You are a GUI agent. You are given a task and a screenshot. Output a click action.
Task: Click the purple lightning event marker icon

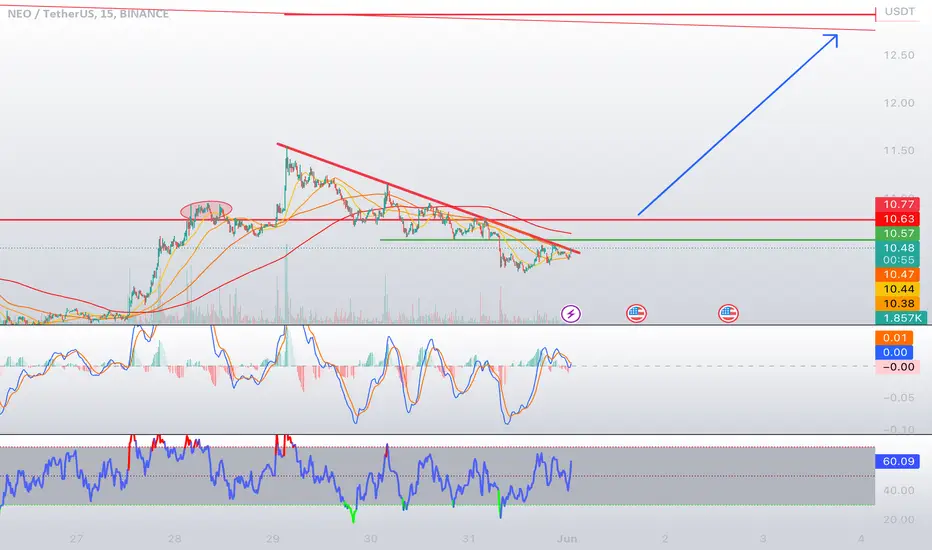[x=571, y=313]
